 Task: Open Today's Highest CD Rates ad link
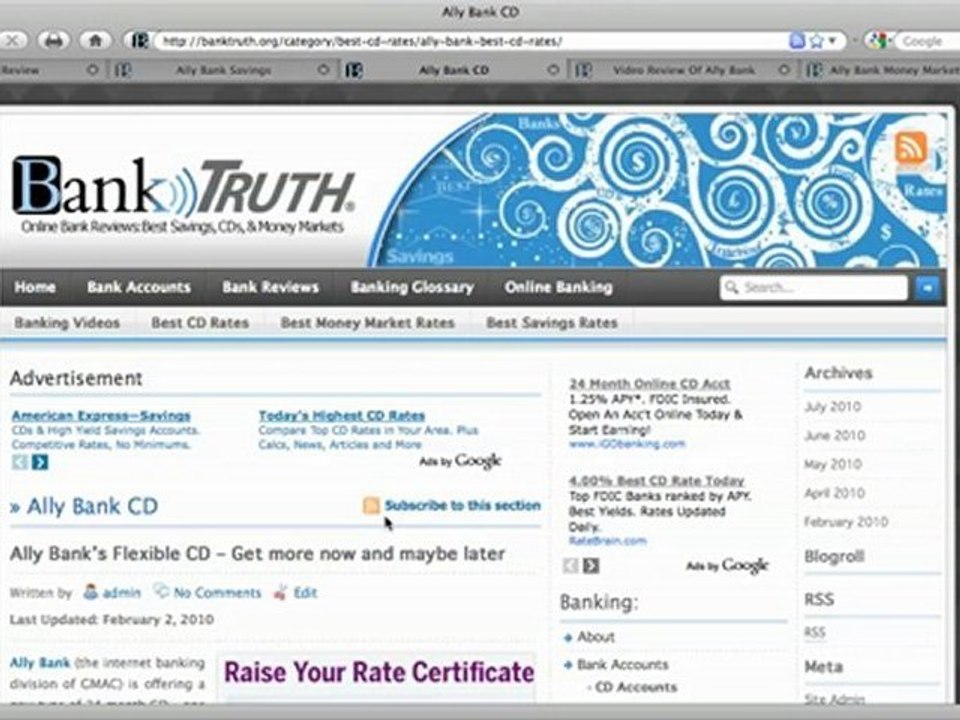pyautogui.click(x=342, y=416)
